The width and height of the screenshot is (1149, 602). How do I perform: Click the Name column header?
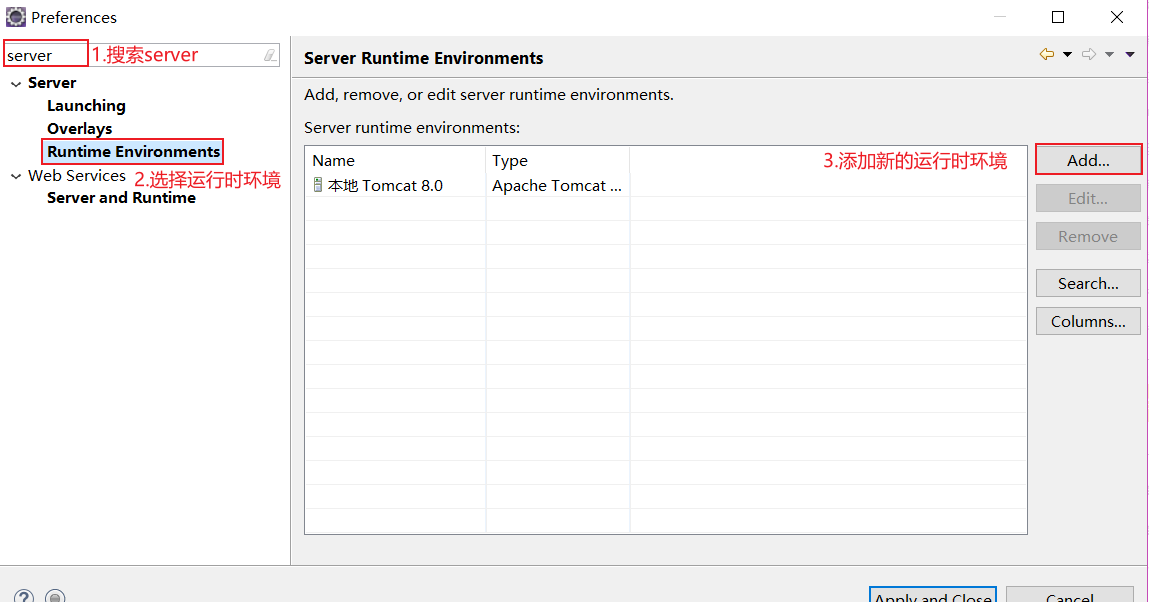click(333, 160)
